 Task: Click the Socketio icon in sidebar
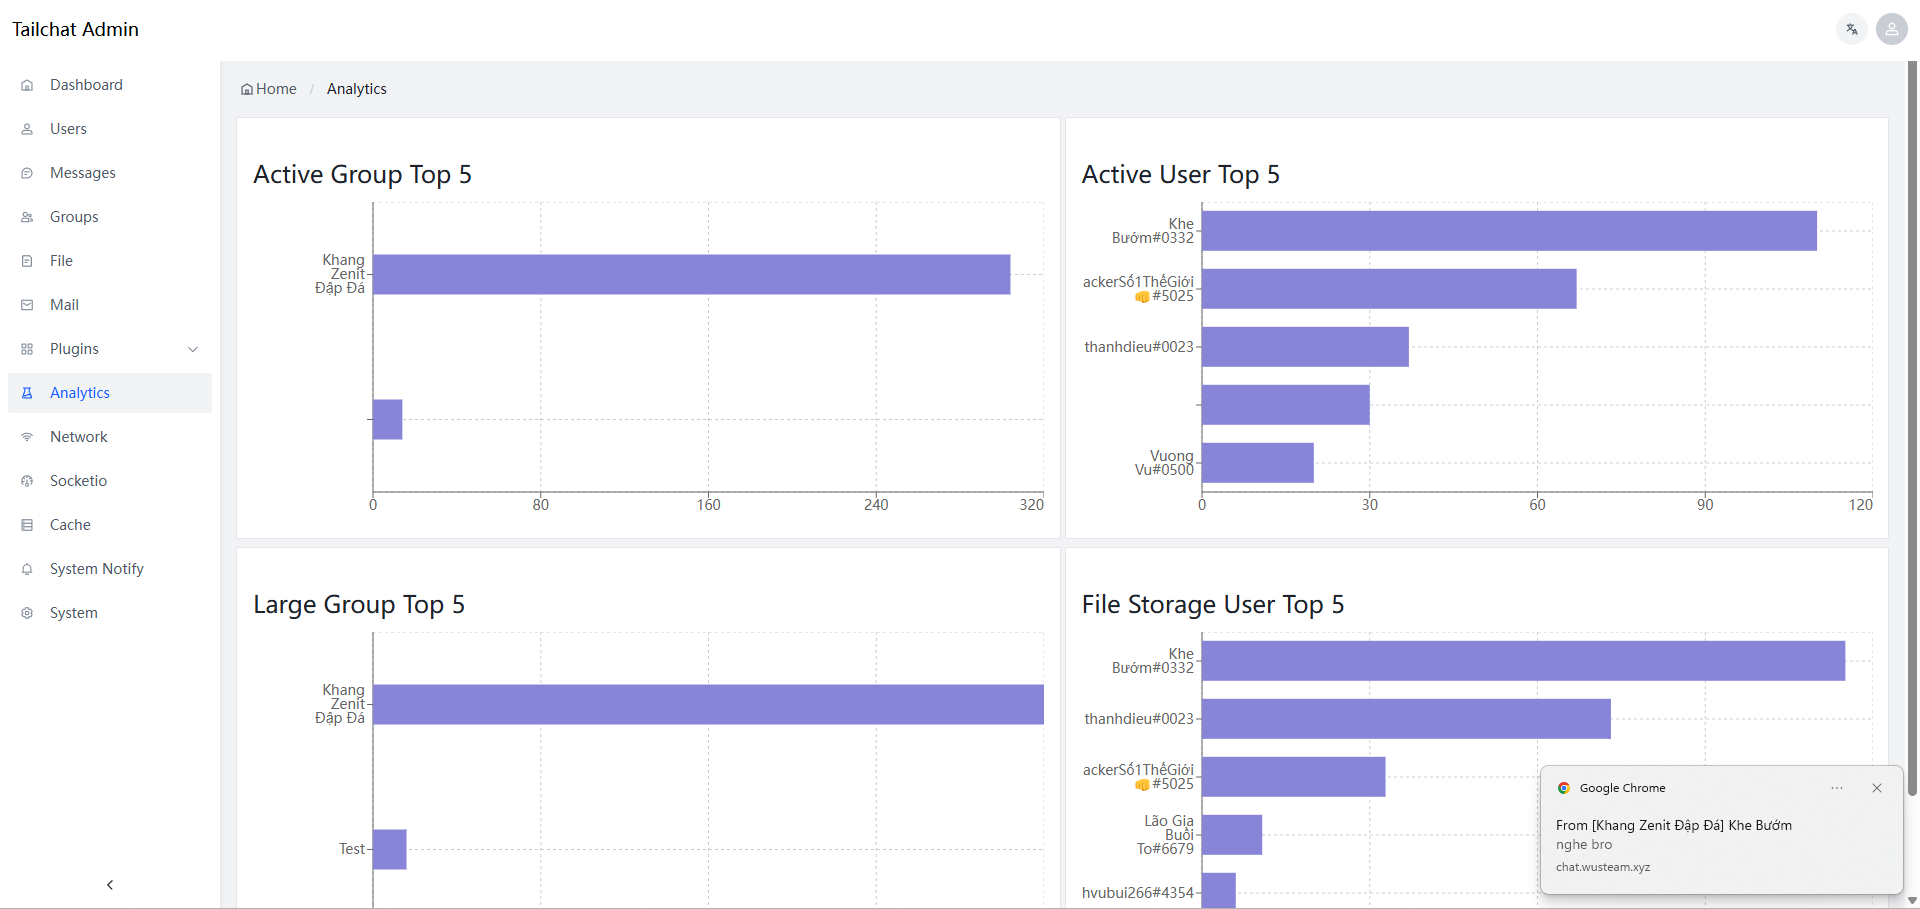(x=27, y=481)
